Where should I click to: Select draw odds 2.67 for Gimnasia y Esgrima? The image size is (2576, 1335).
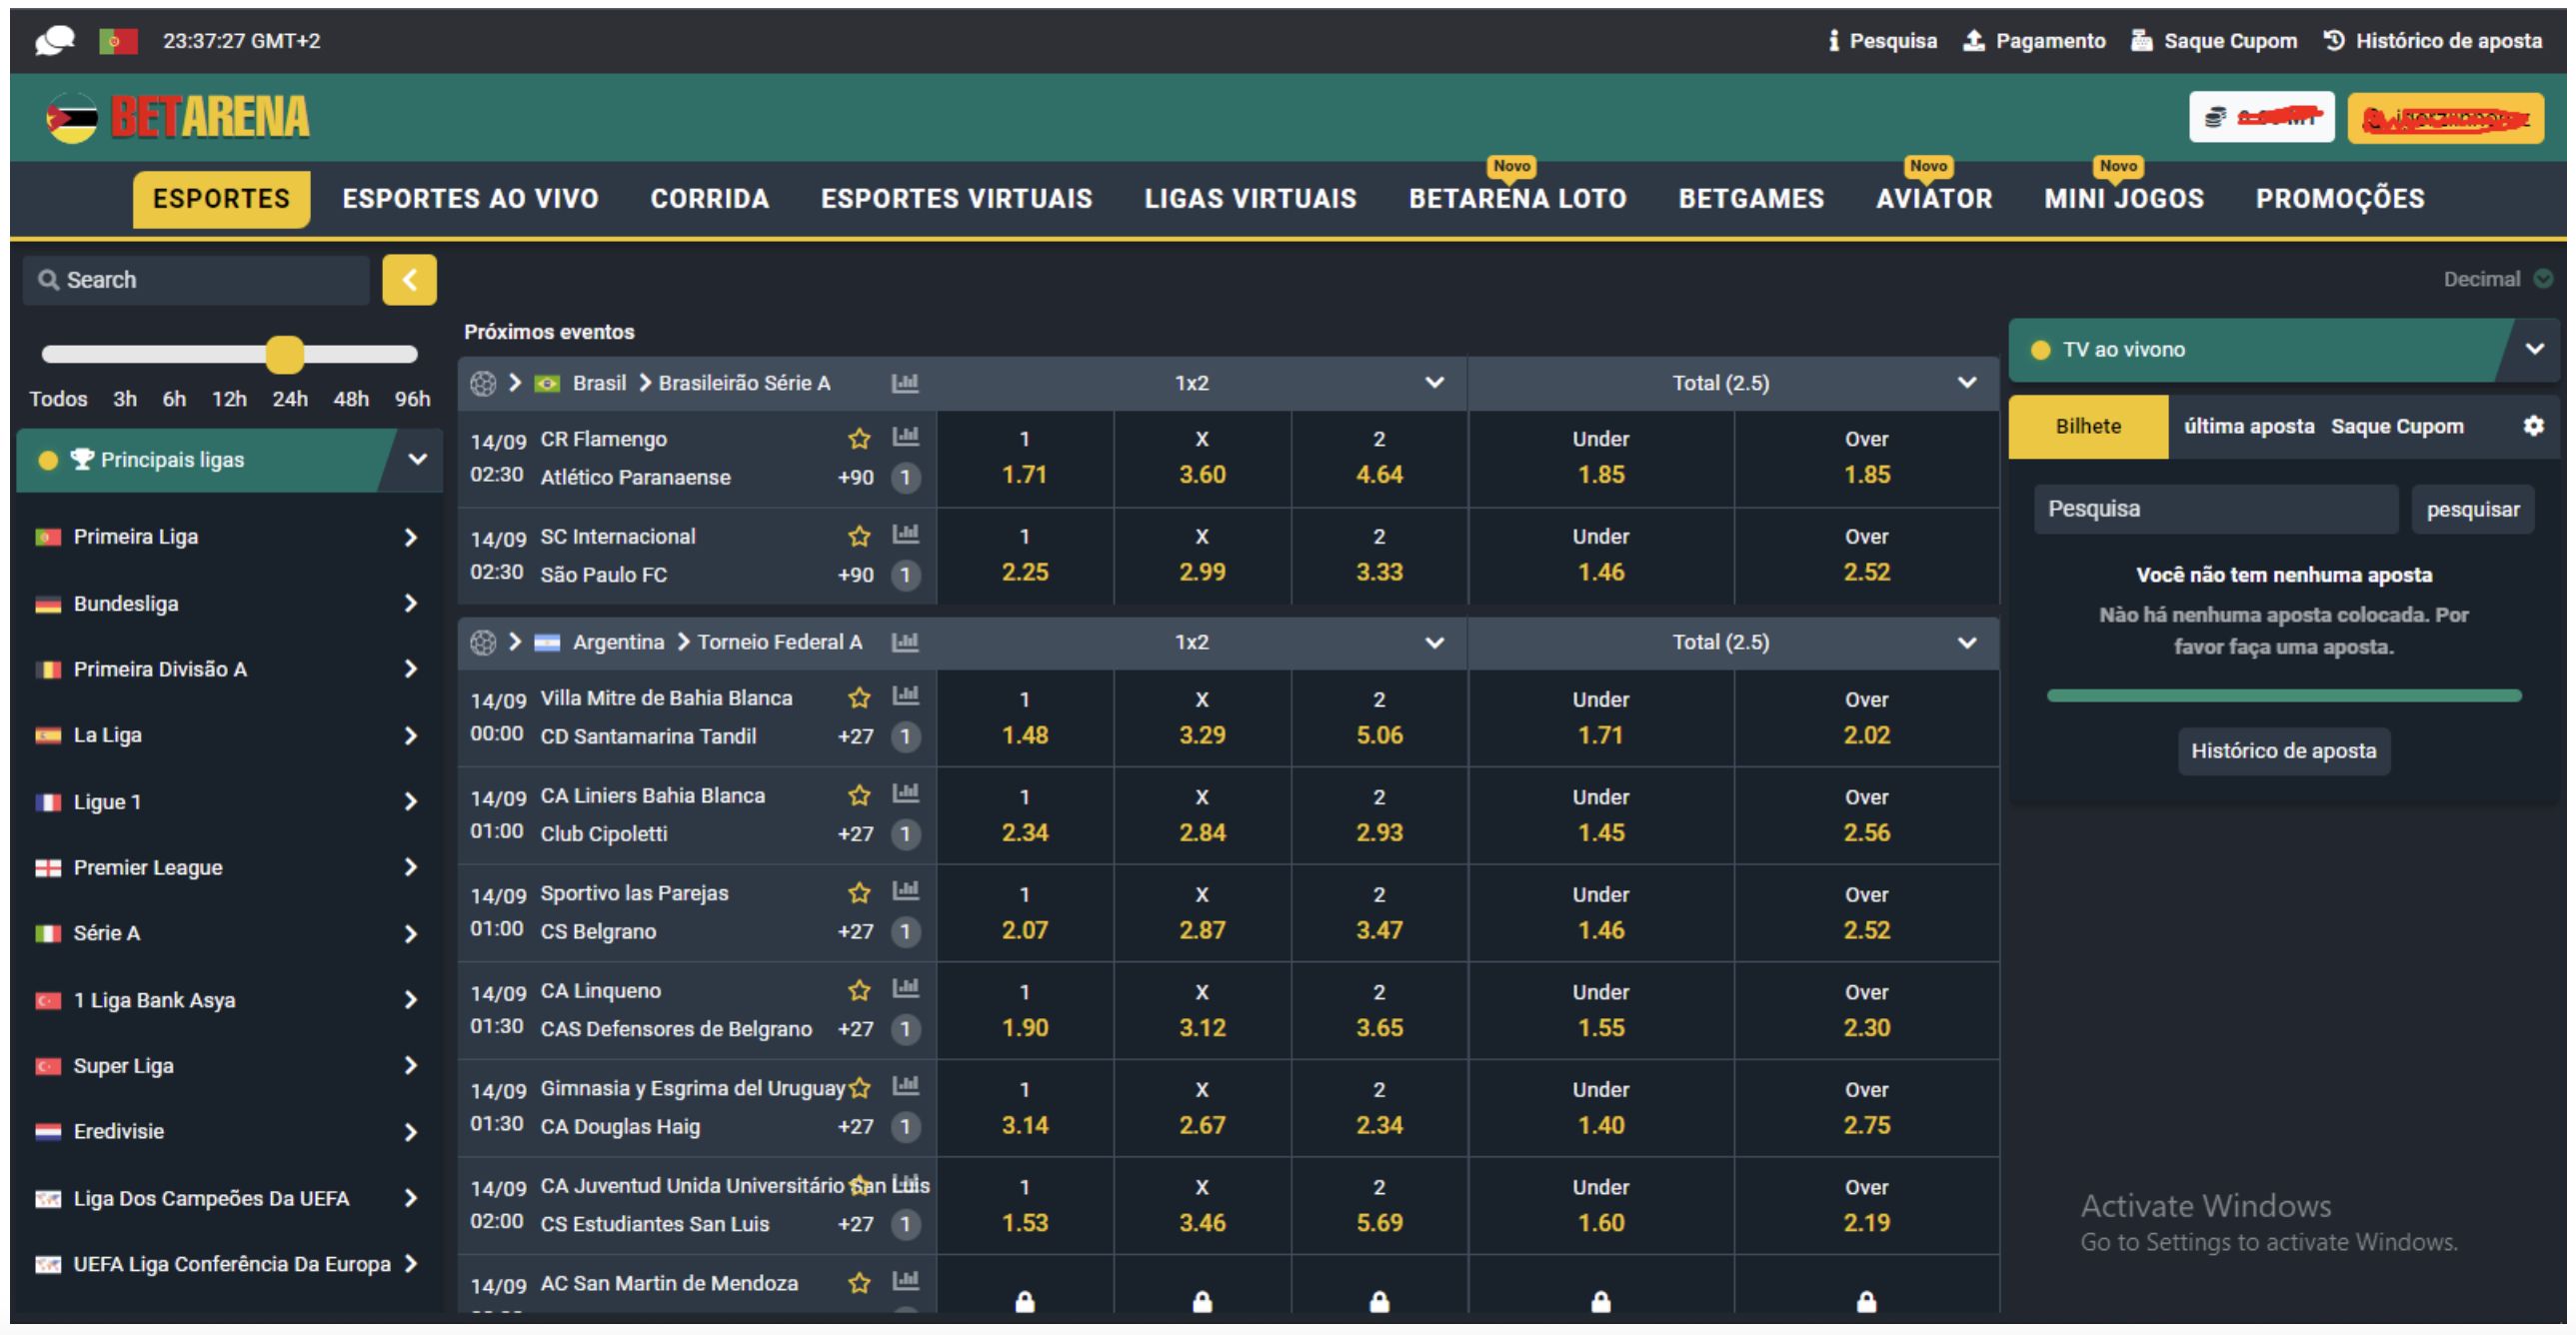coord(1202,1108)
